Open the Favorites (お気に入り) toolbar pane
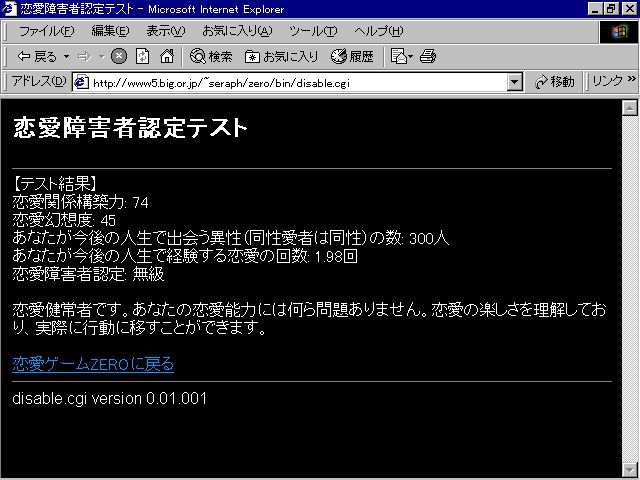Screen dimensions: 640x480 281,56
